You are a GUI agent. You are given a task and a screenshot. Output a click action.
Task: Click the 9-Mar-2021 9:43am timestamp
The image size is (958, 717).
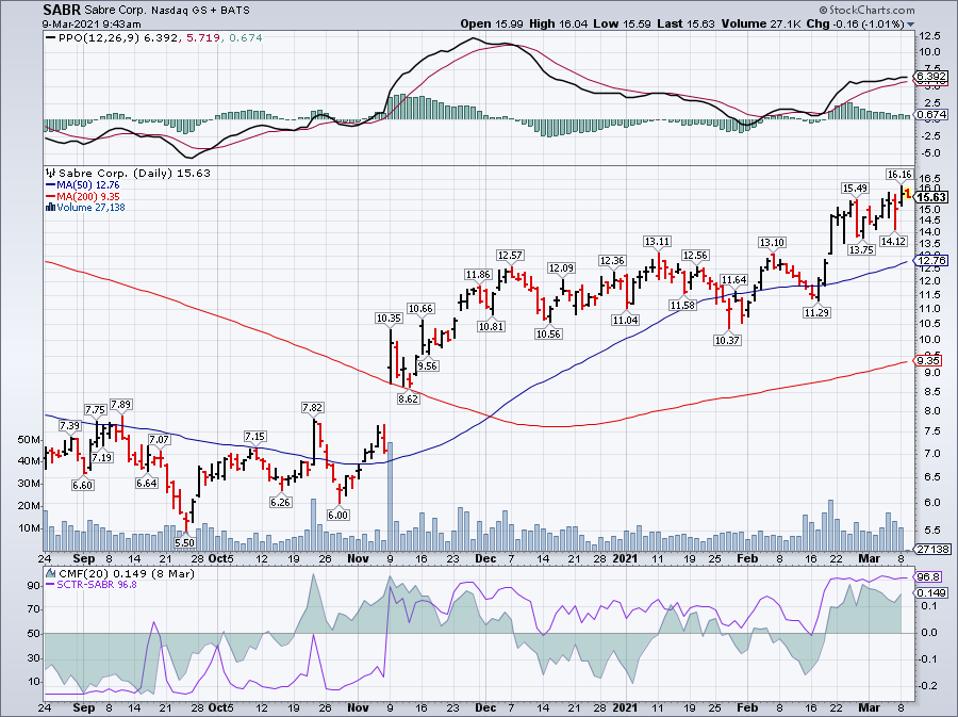[92, 24]
